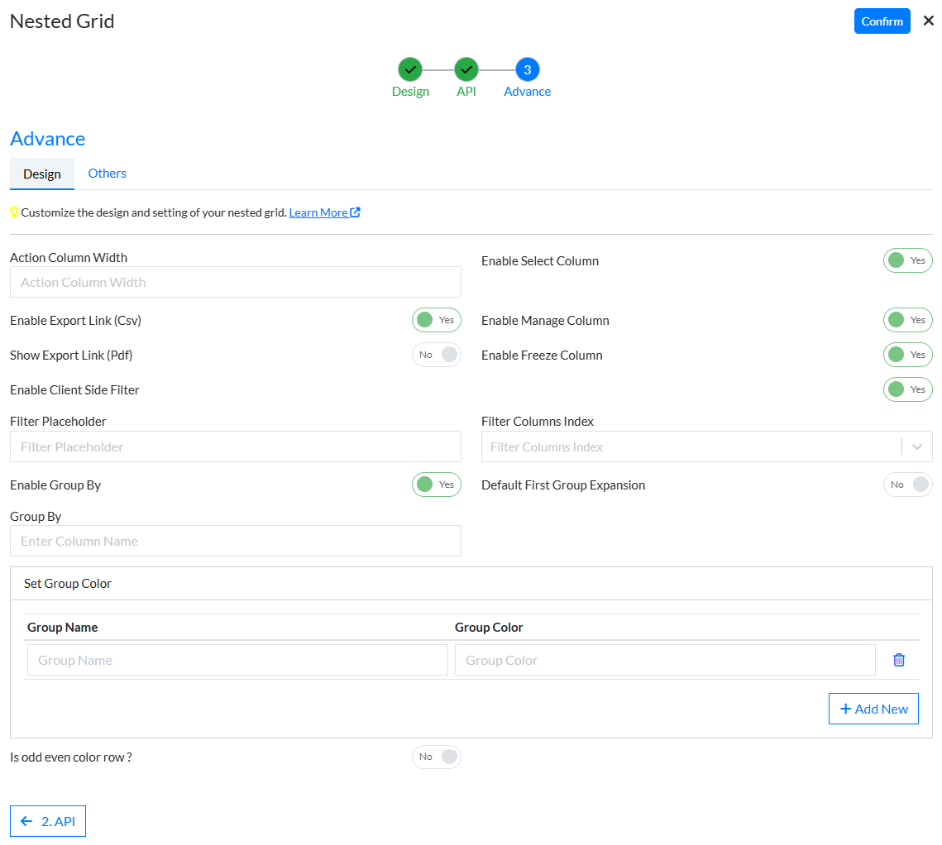942x845 pixels.
Task: Toggle Enable Export Link (Csv) switch
Action: (436, 320)
